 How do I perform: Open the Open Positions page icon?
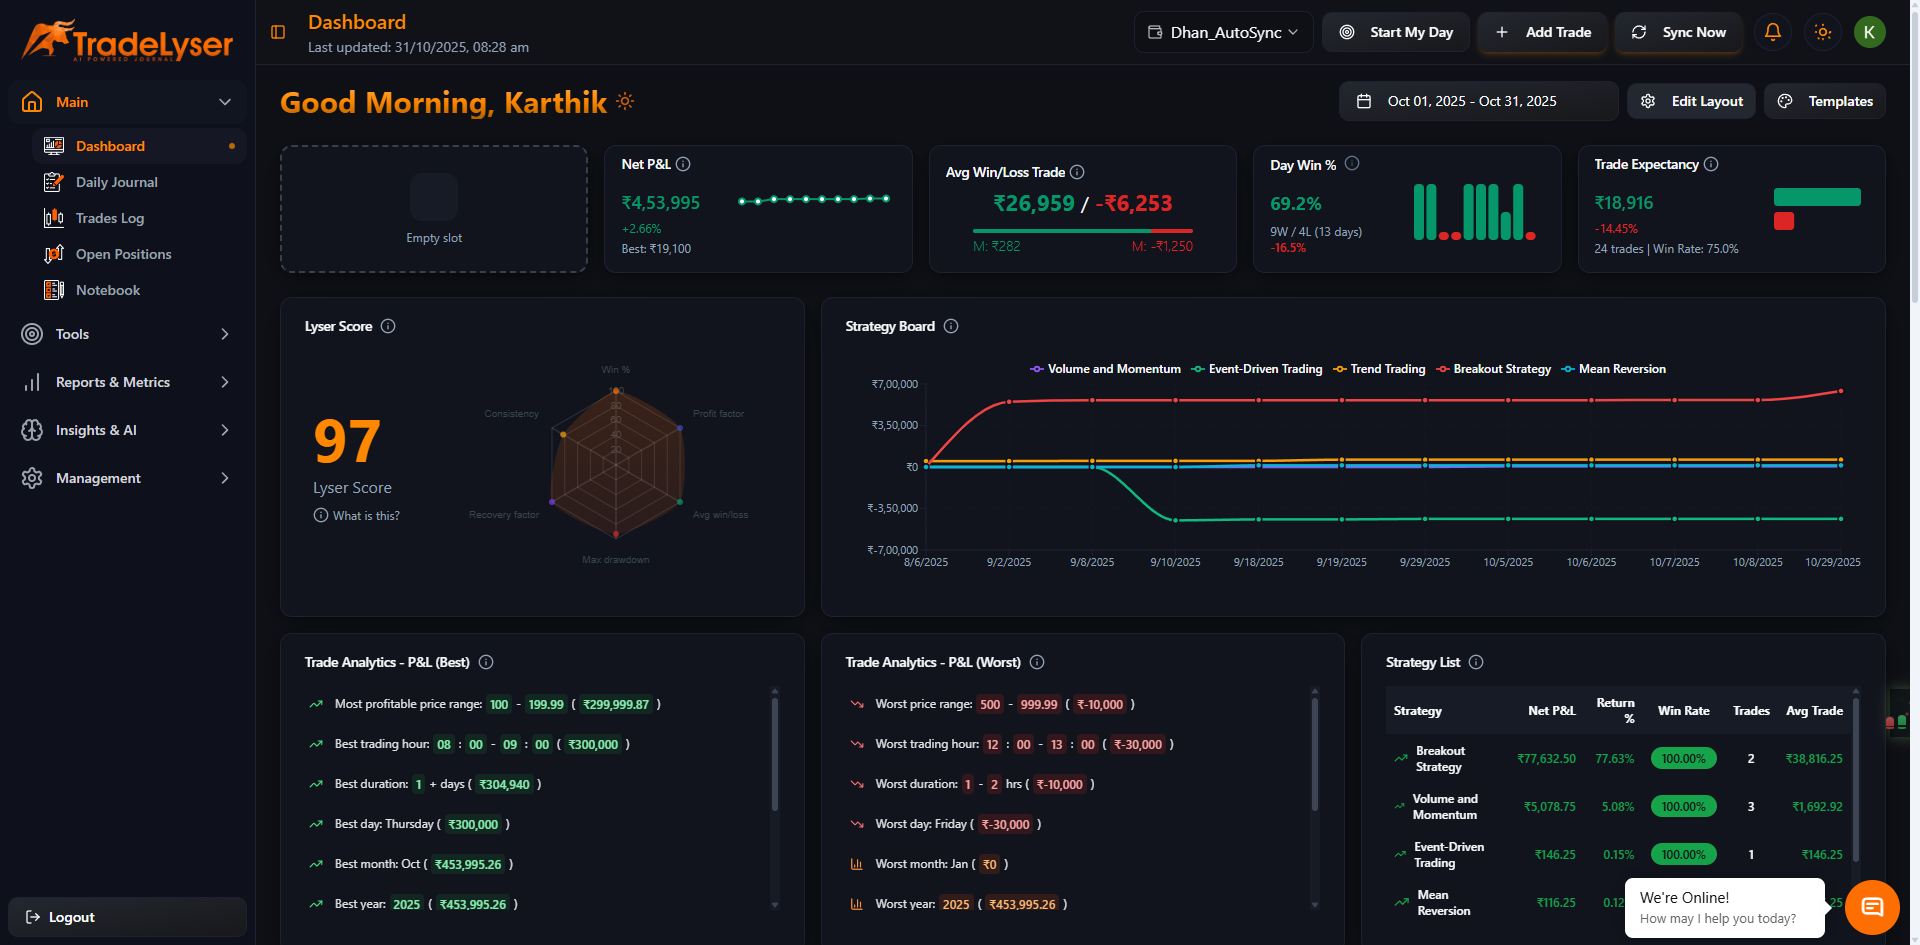[x=53, y=254]
